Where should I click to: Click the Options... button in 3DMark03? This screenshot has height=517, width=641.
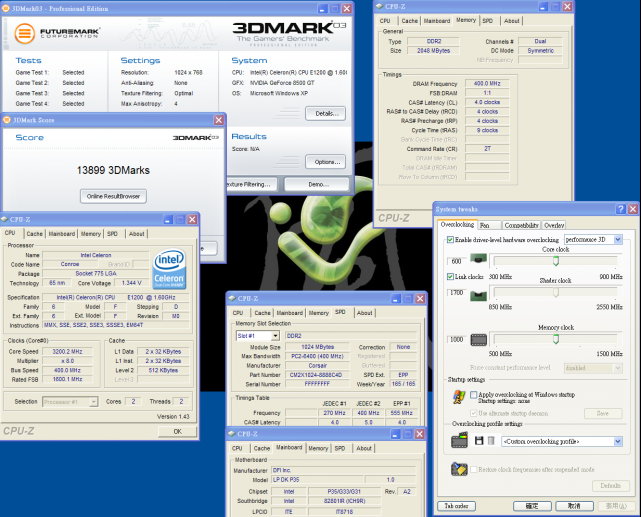(x=325, y=162)
